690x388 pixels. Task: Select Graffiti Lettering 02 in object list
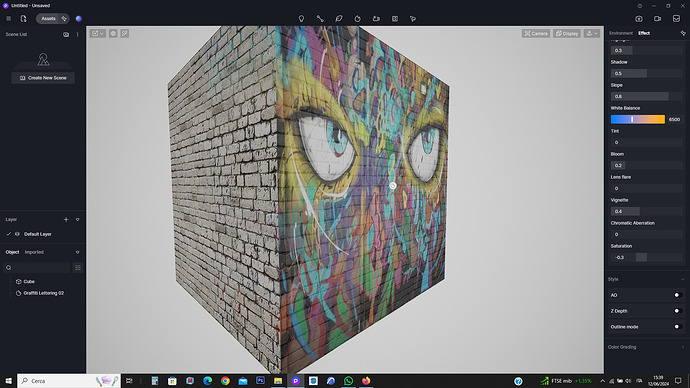coord(44,293)
